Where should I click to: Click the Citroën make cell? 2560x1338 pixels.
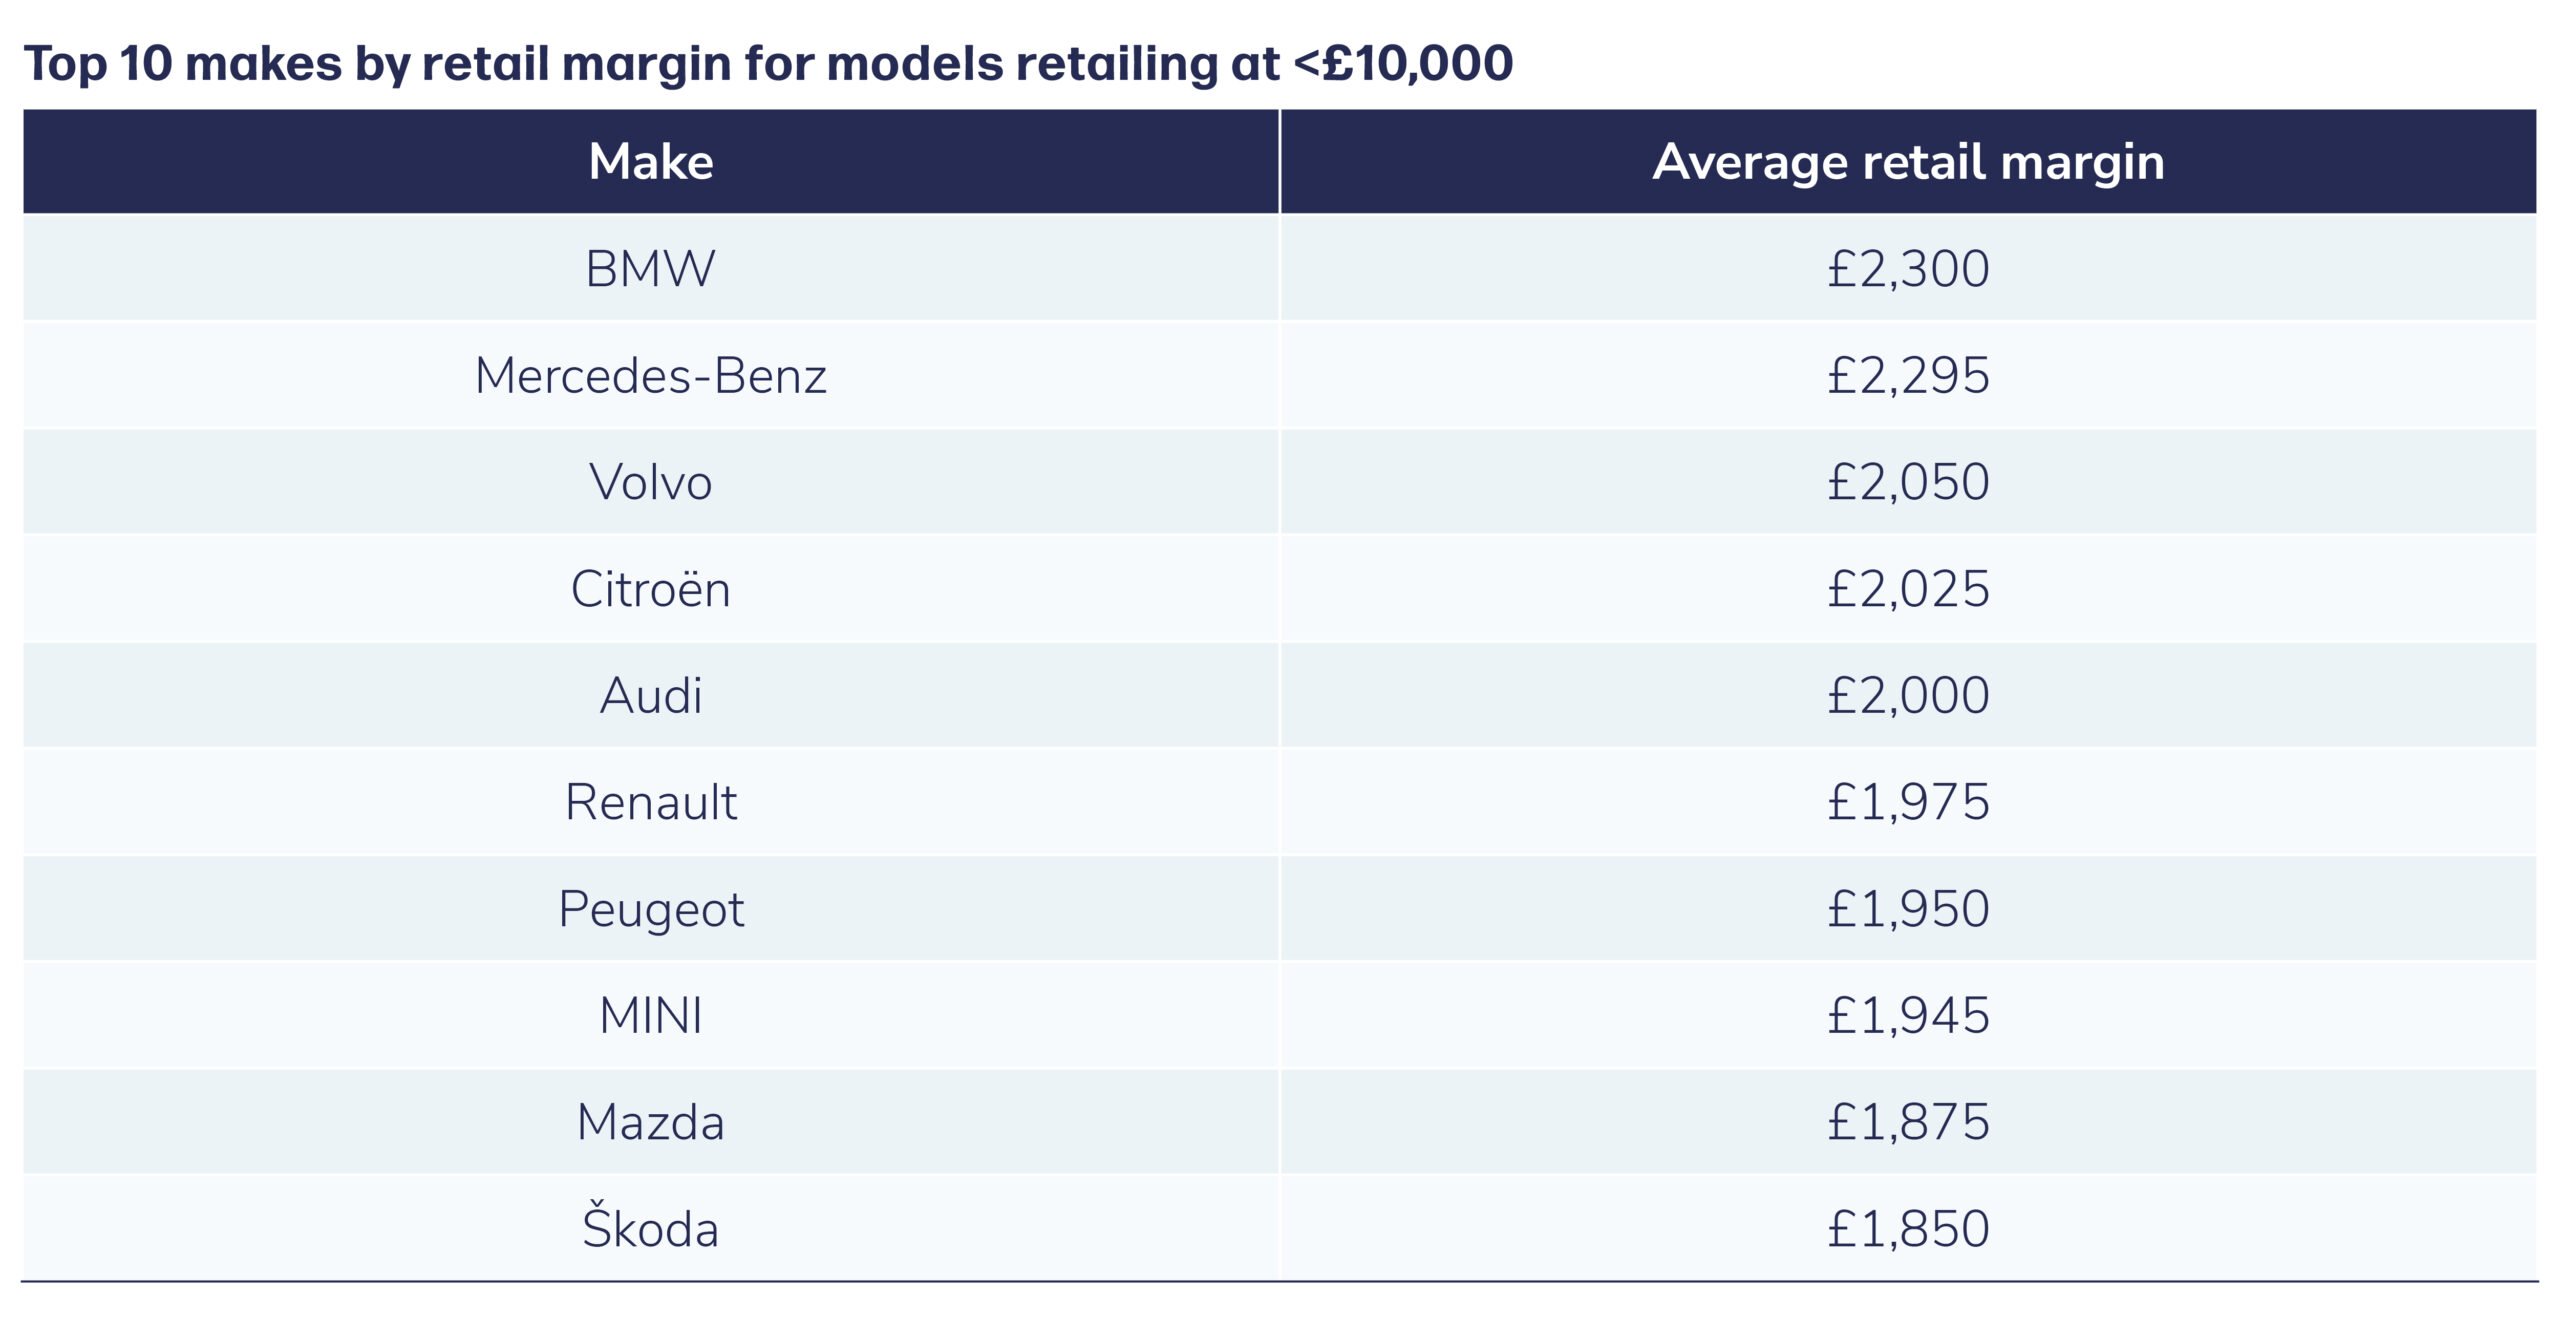click(651, 589)
